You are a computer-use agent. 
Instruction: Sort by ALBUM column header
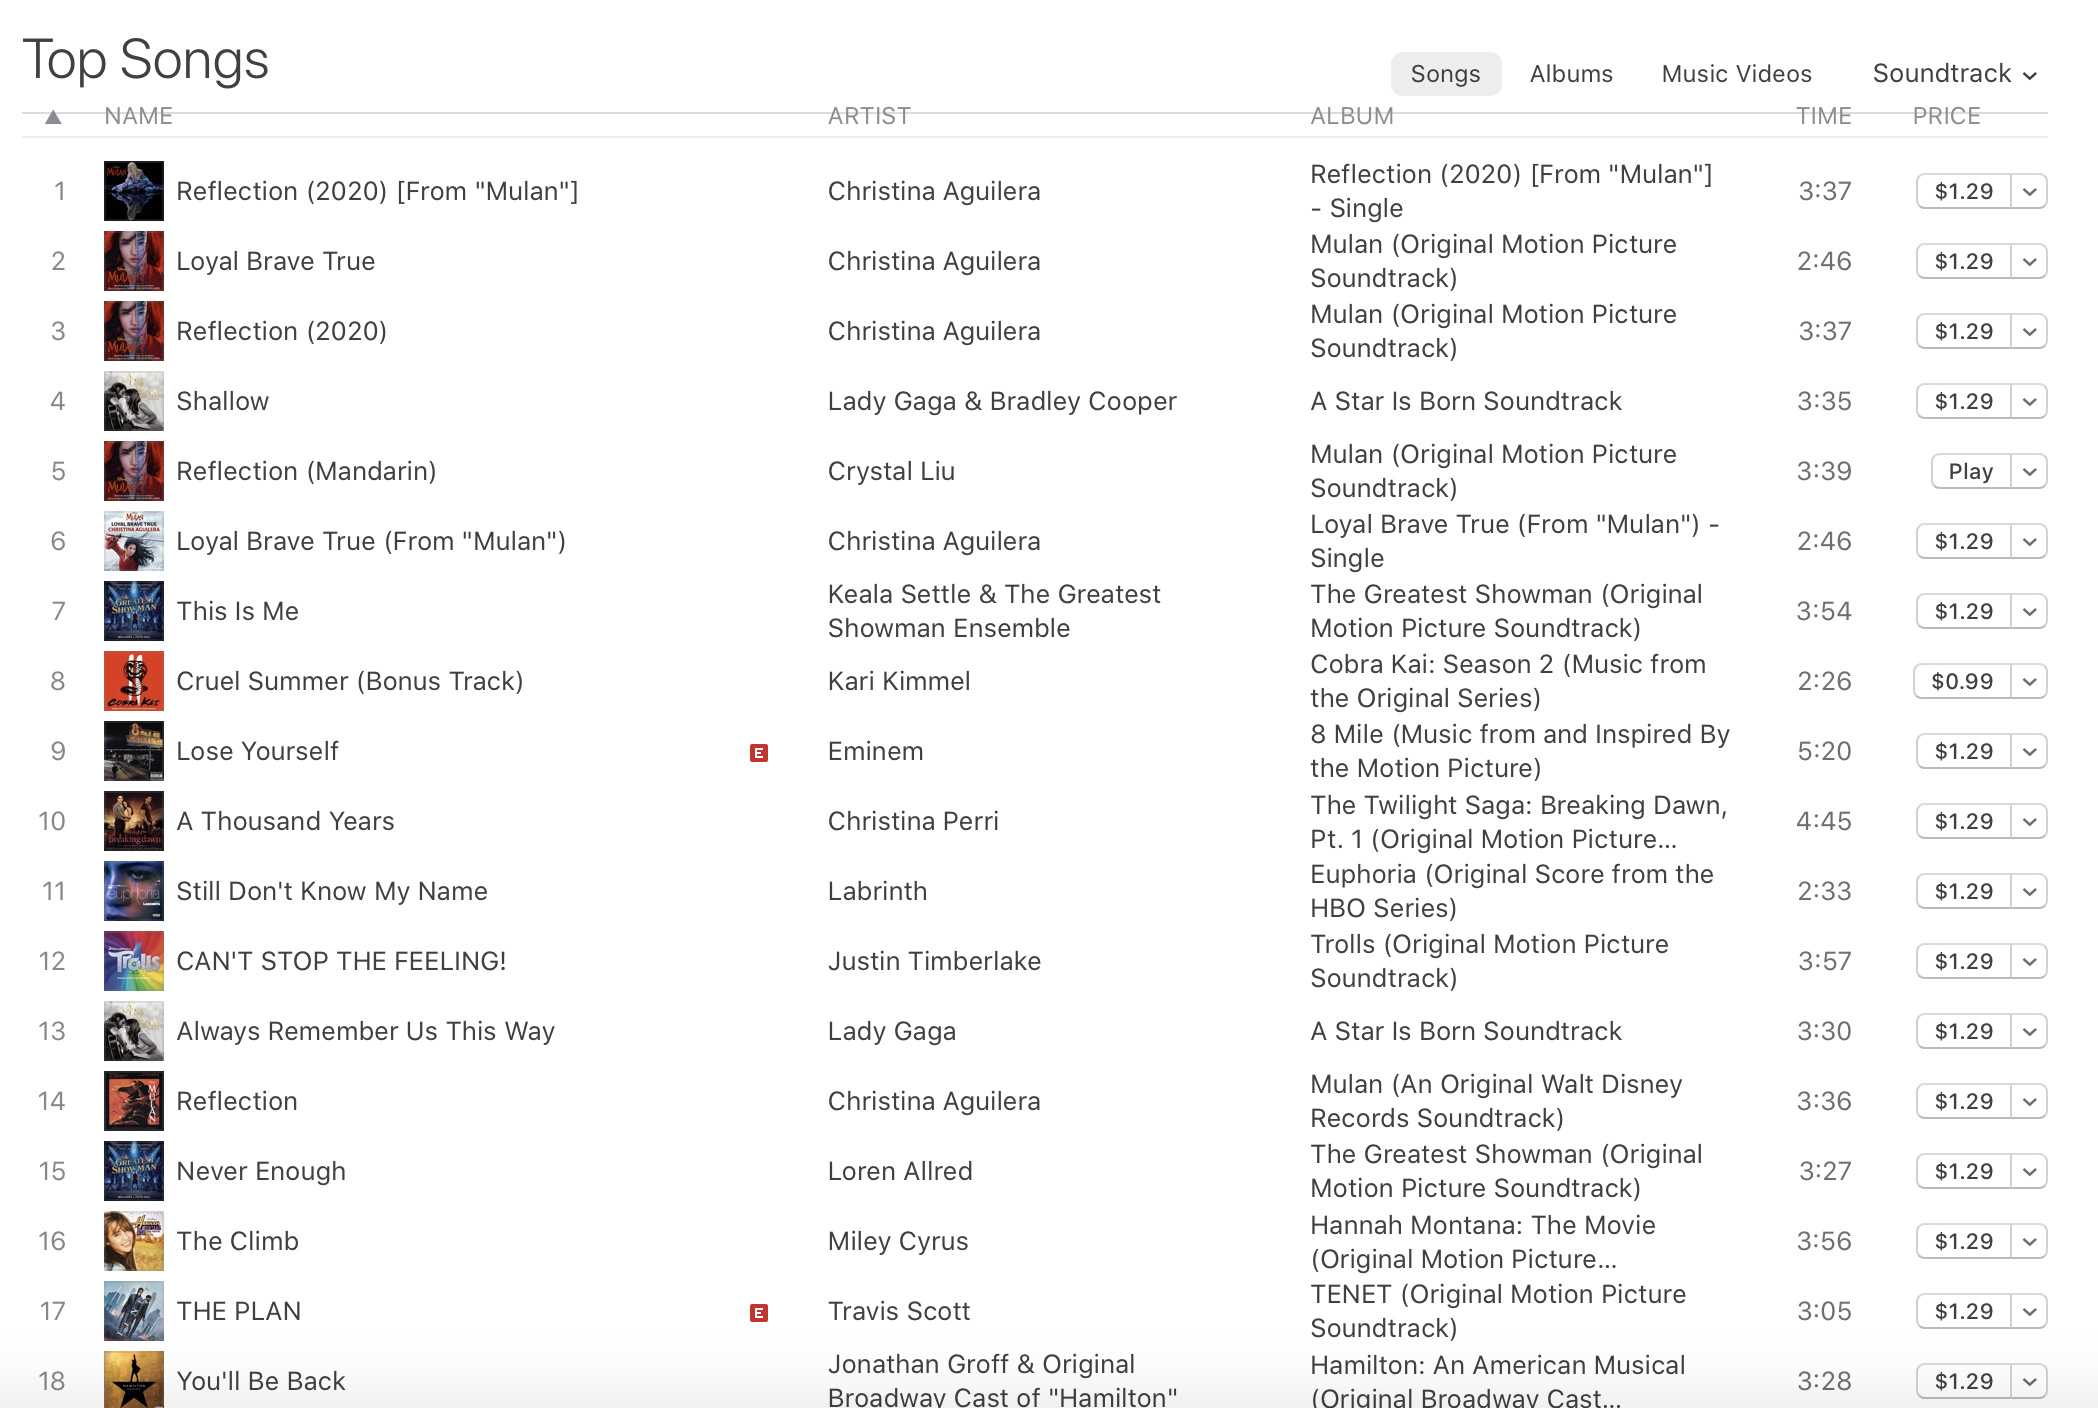pos(1352,116)
